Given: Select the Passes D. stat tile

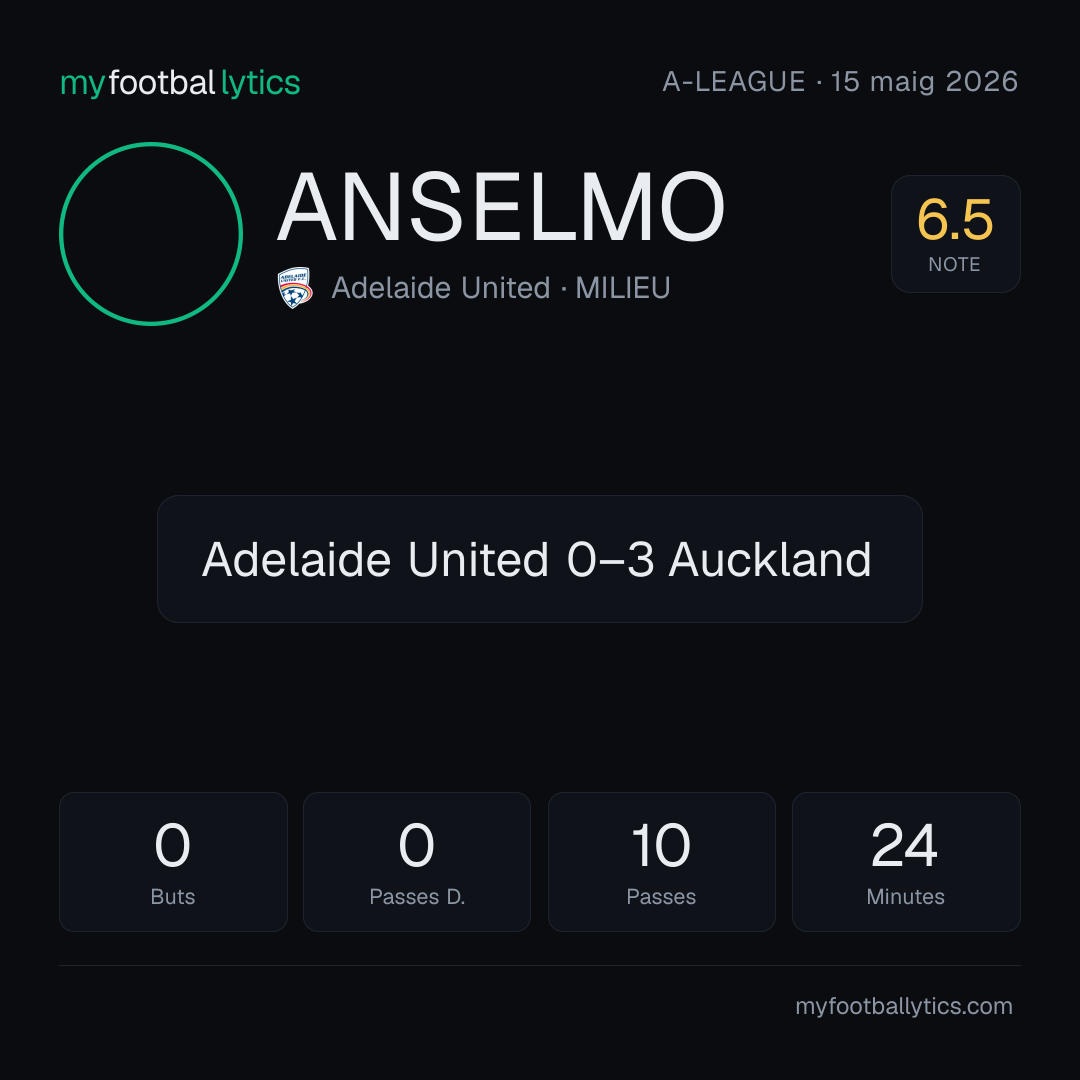Looking at the screenshot, I should click(x=417, y=862).
